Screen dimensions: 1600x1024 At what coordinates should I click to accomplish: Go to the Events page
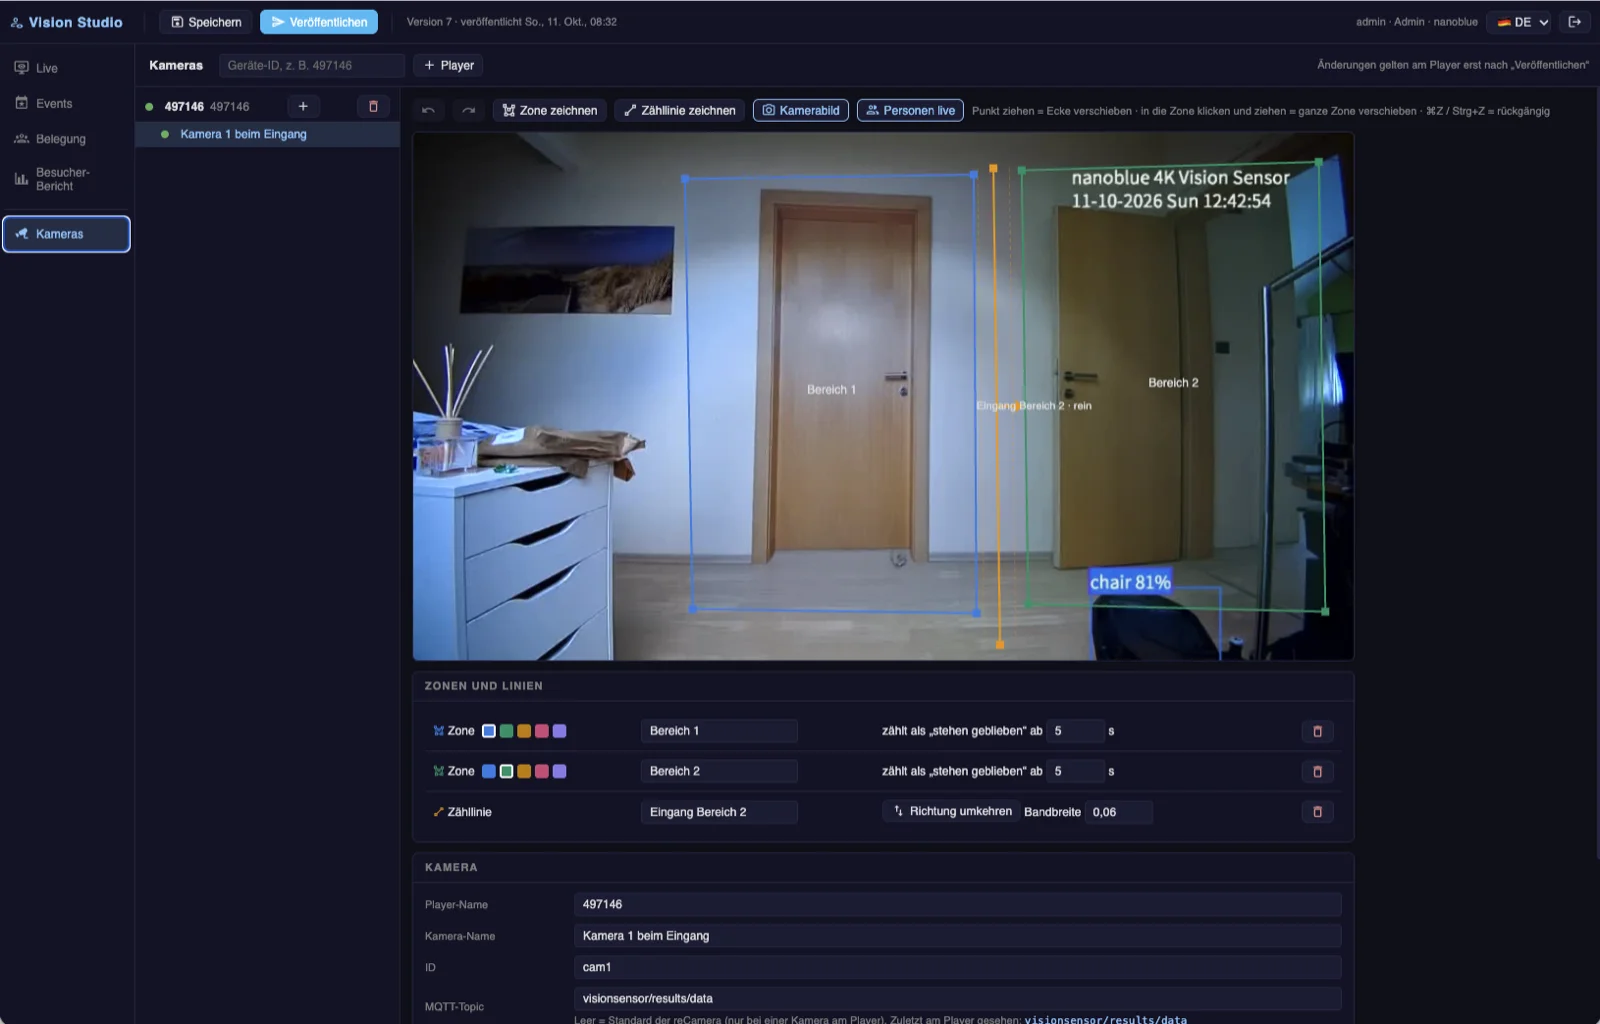(x=67, y=103)
